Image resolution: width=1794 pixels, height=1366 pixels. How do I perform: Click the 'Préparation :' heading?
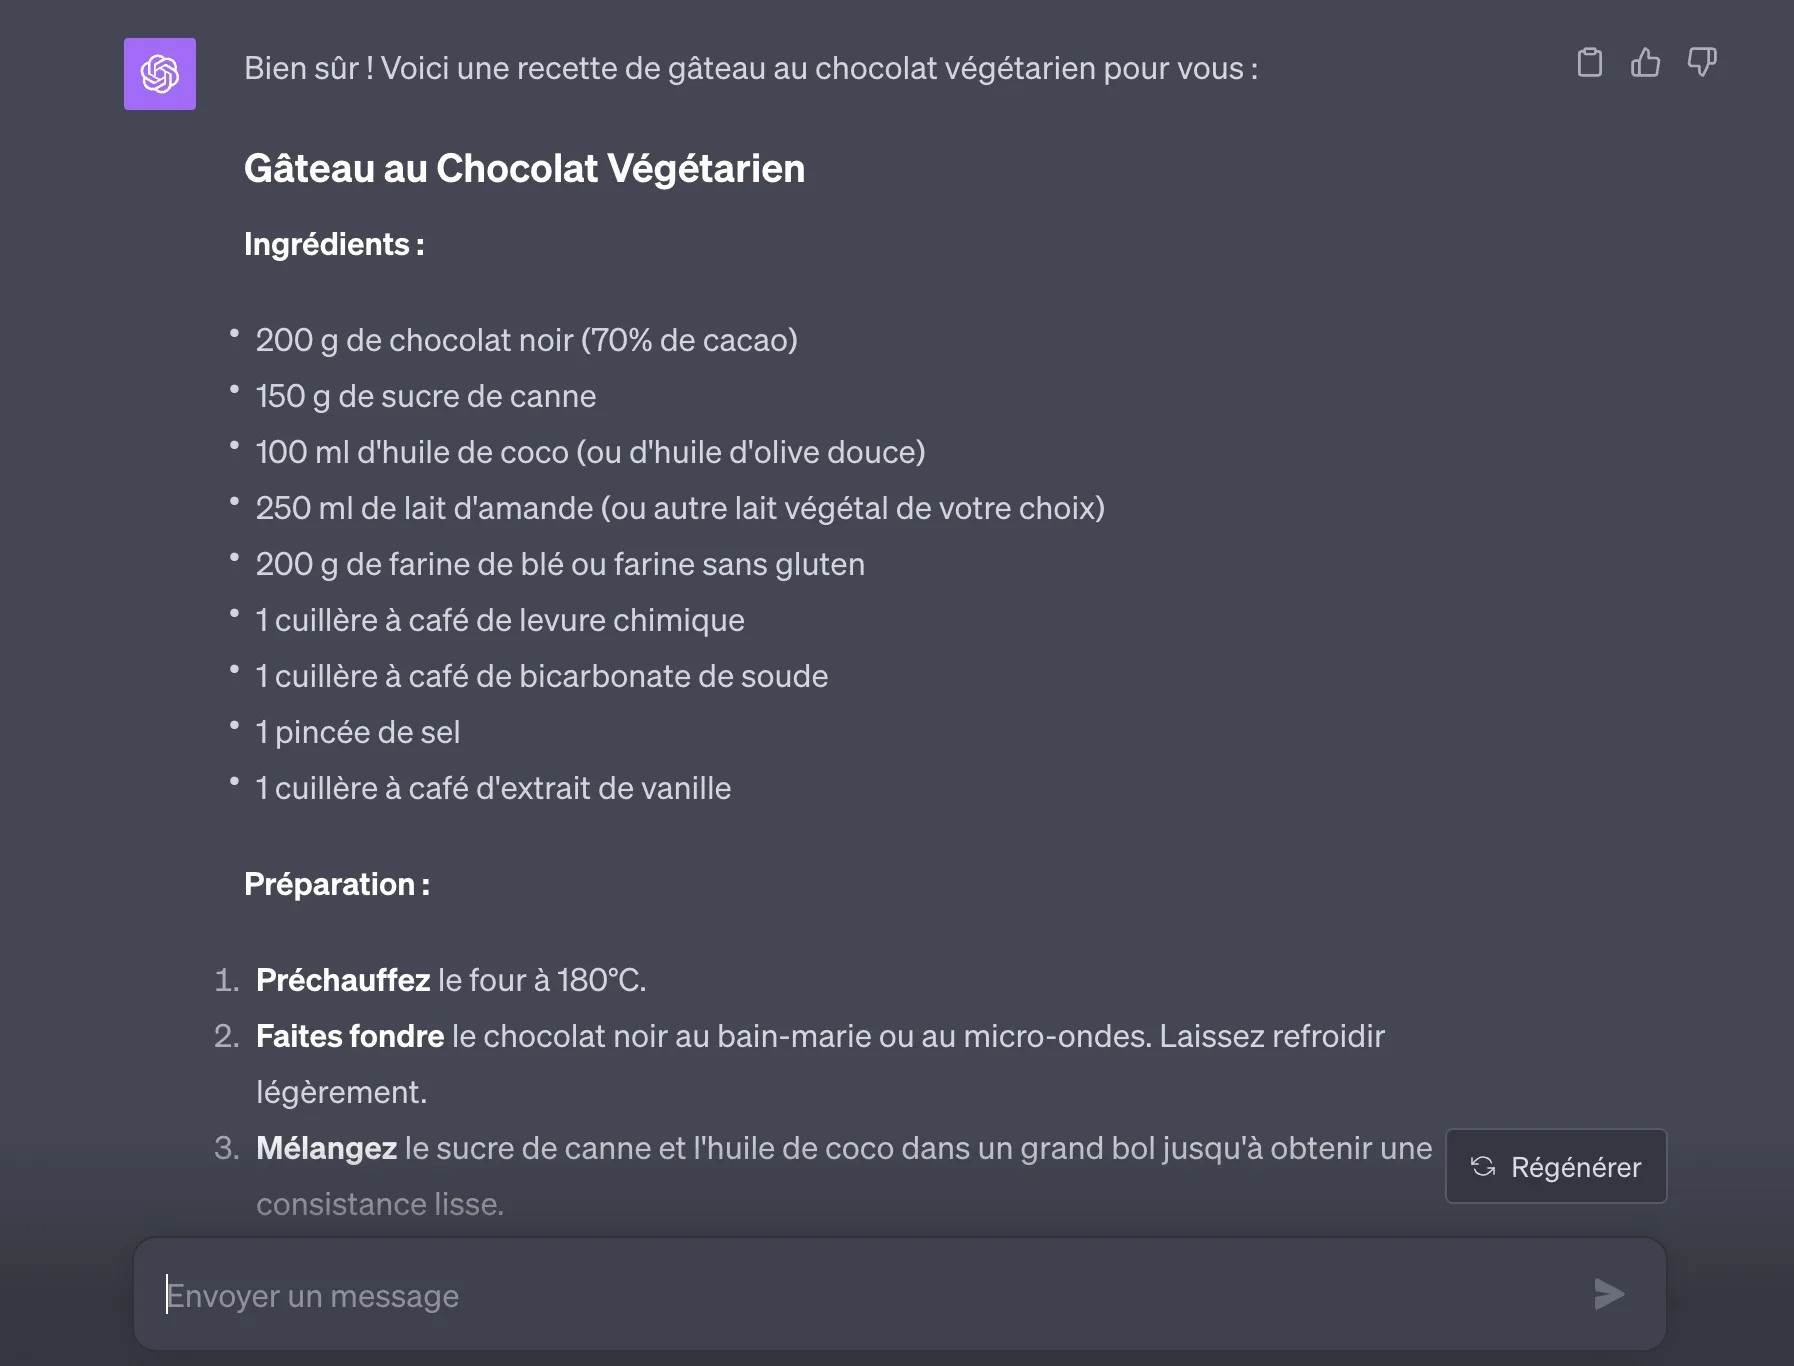pyautogui.click(x=337, y=885)
